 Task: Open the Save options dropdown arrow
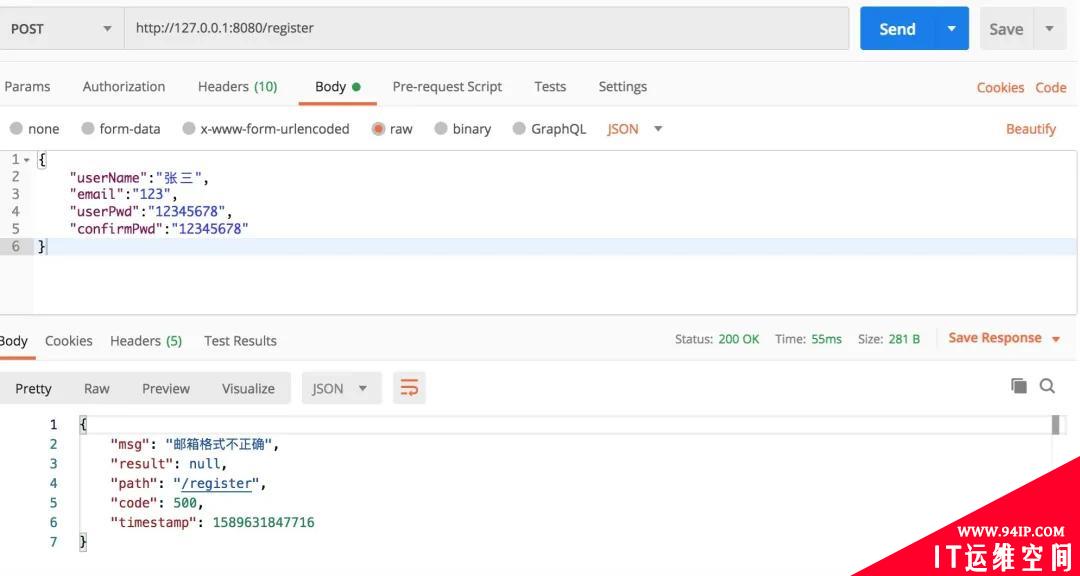[x=1050, y=28]
